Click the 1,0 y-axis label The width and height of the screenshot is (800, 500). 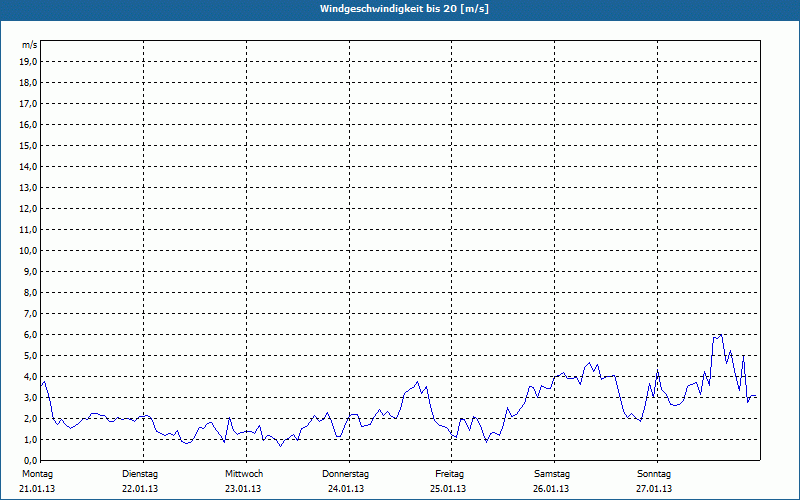30,440
